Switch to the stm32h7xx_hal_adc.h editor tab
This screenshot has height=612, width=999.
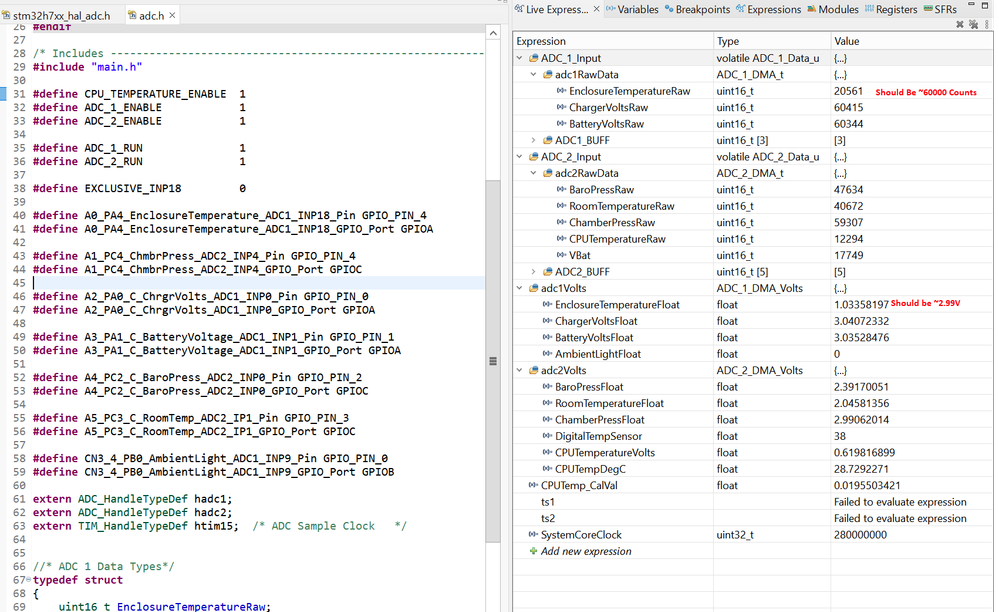point(56,15)
